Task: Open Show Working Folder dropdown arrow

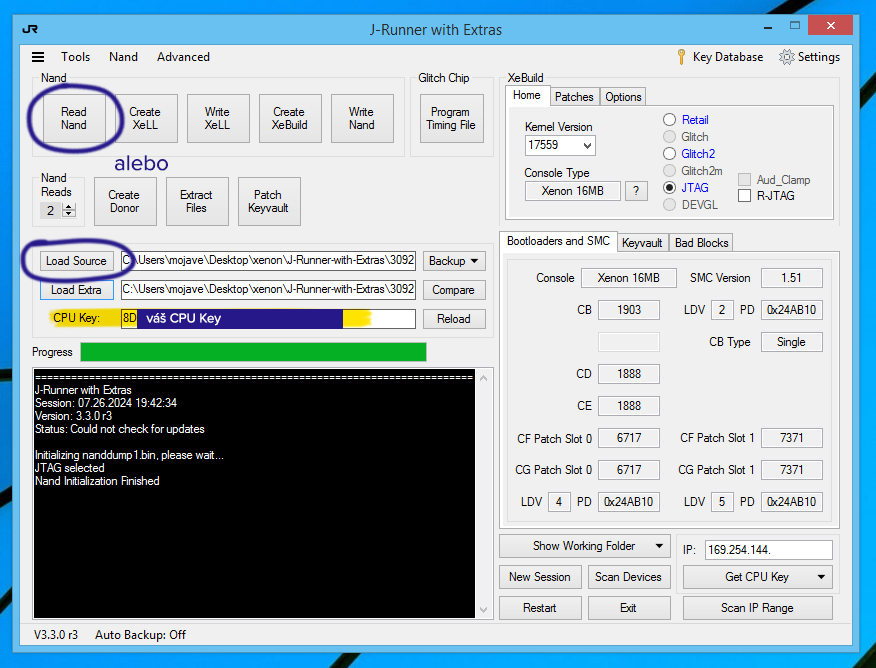Action: (659, 546)
